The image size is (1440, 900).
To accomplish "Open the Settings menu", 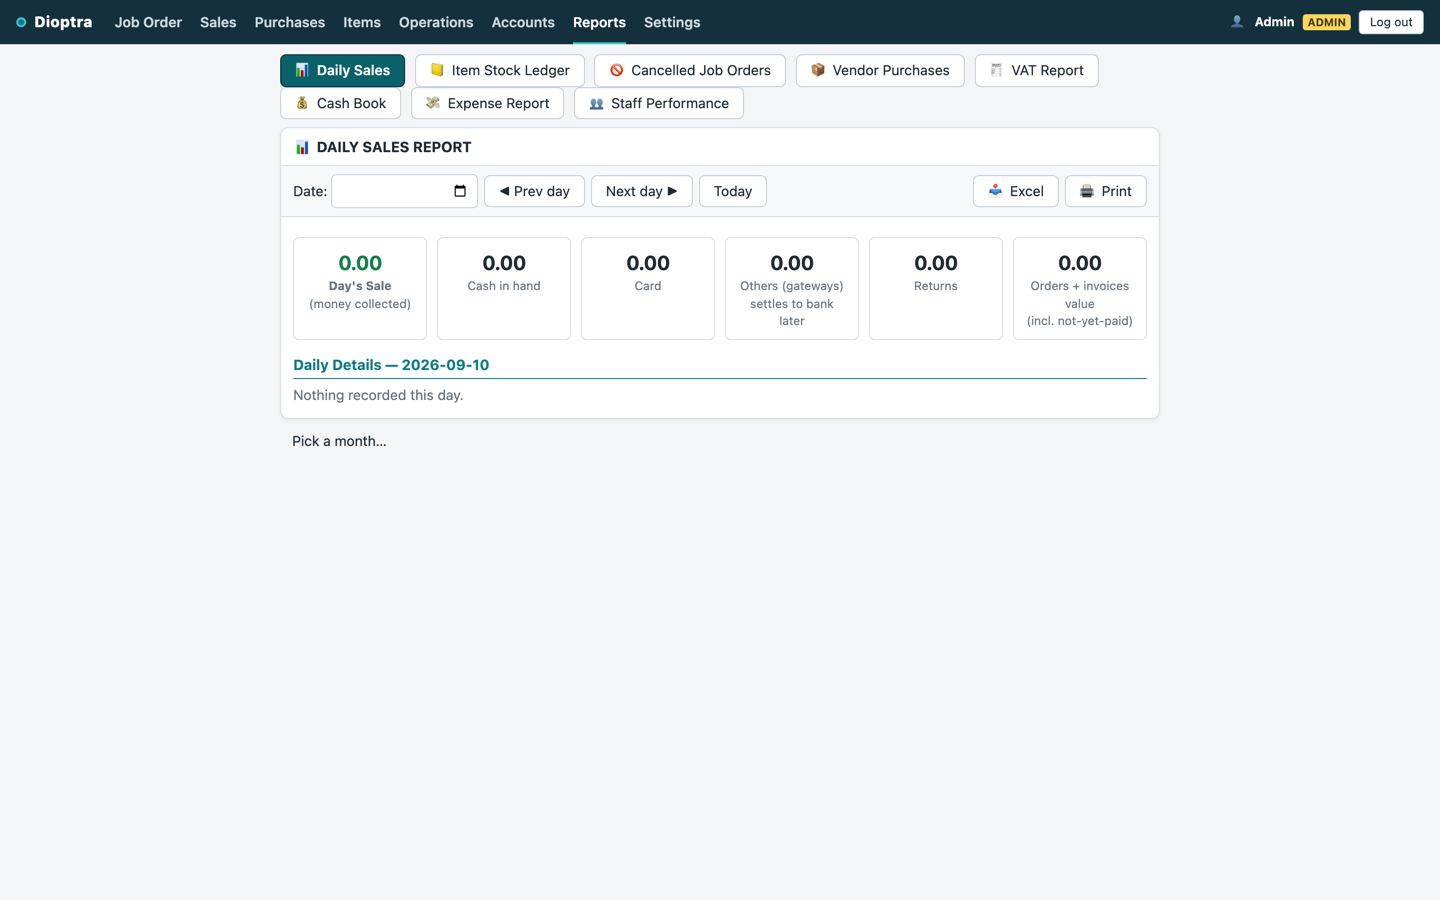I will pyautogui.click(x=672, y=22).
